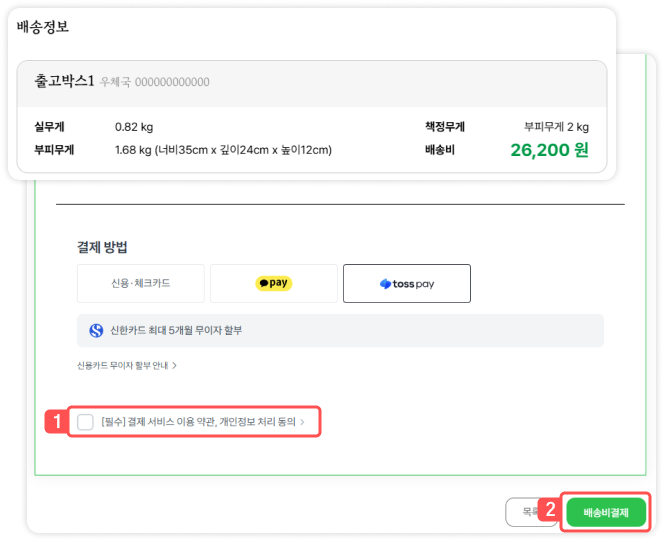Check the required payment terms agreement checkbox

coord(85,422)
